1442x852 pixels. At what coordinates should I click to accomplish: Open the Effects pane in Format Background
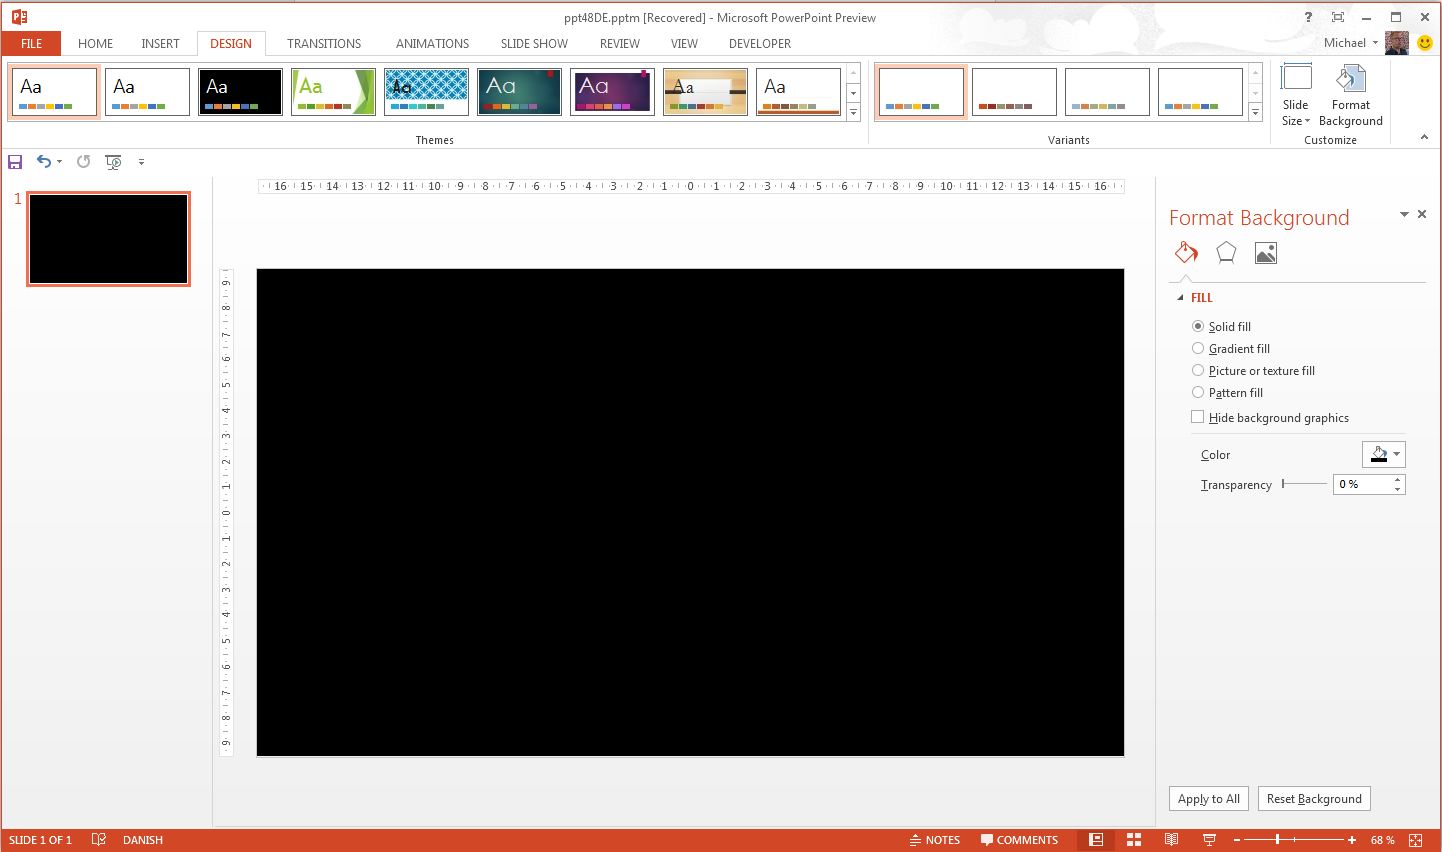1226,252
